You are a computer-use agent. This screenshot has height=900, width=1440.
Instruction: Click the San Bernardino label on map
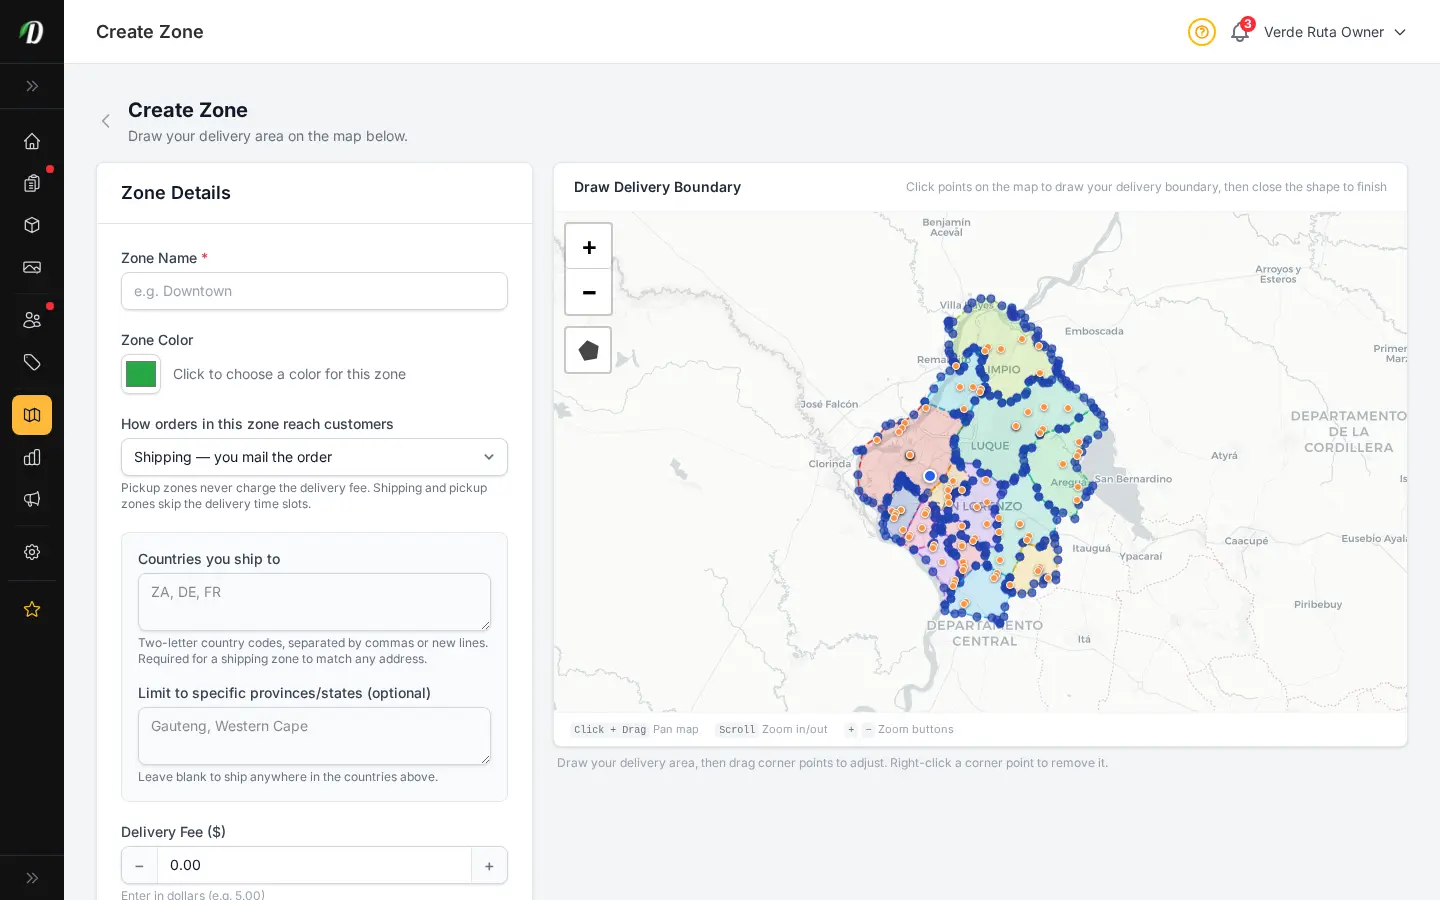(1133, 479)
